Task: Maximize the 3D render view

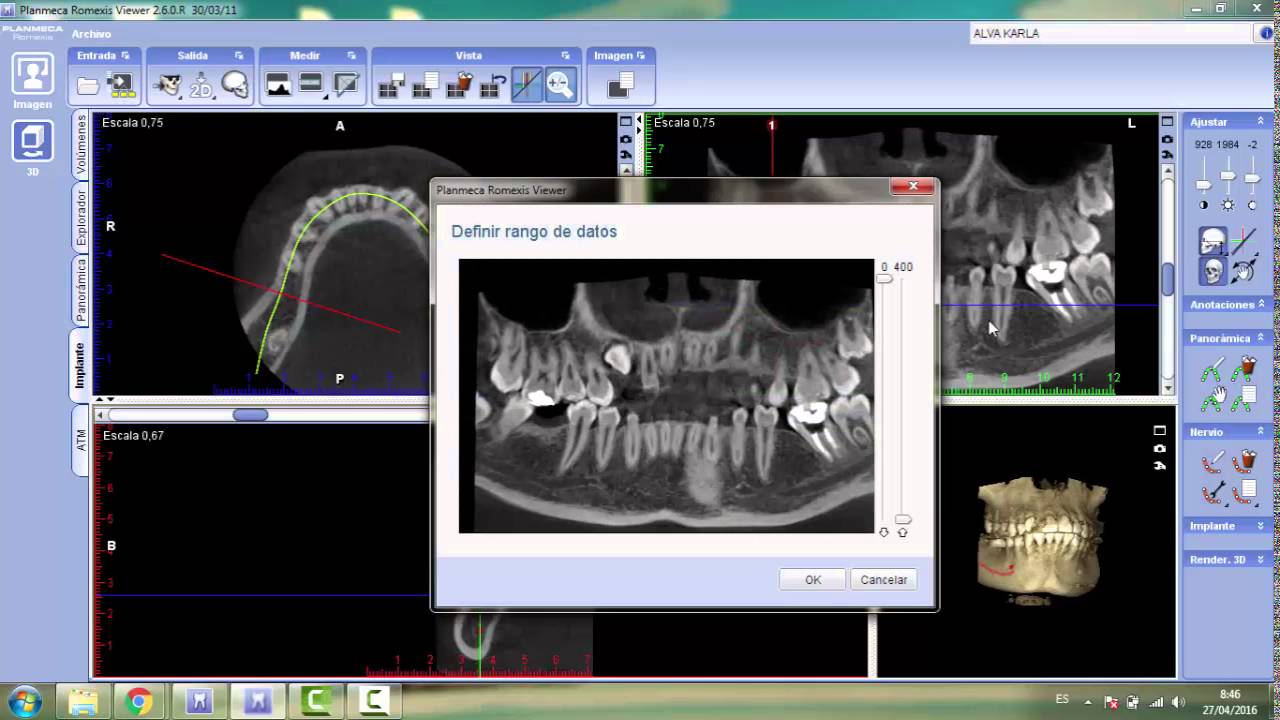Action: (x=1160, y=431)
